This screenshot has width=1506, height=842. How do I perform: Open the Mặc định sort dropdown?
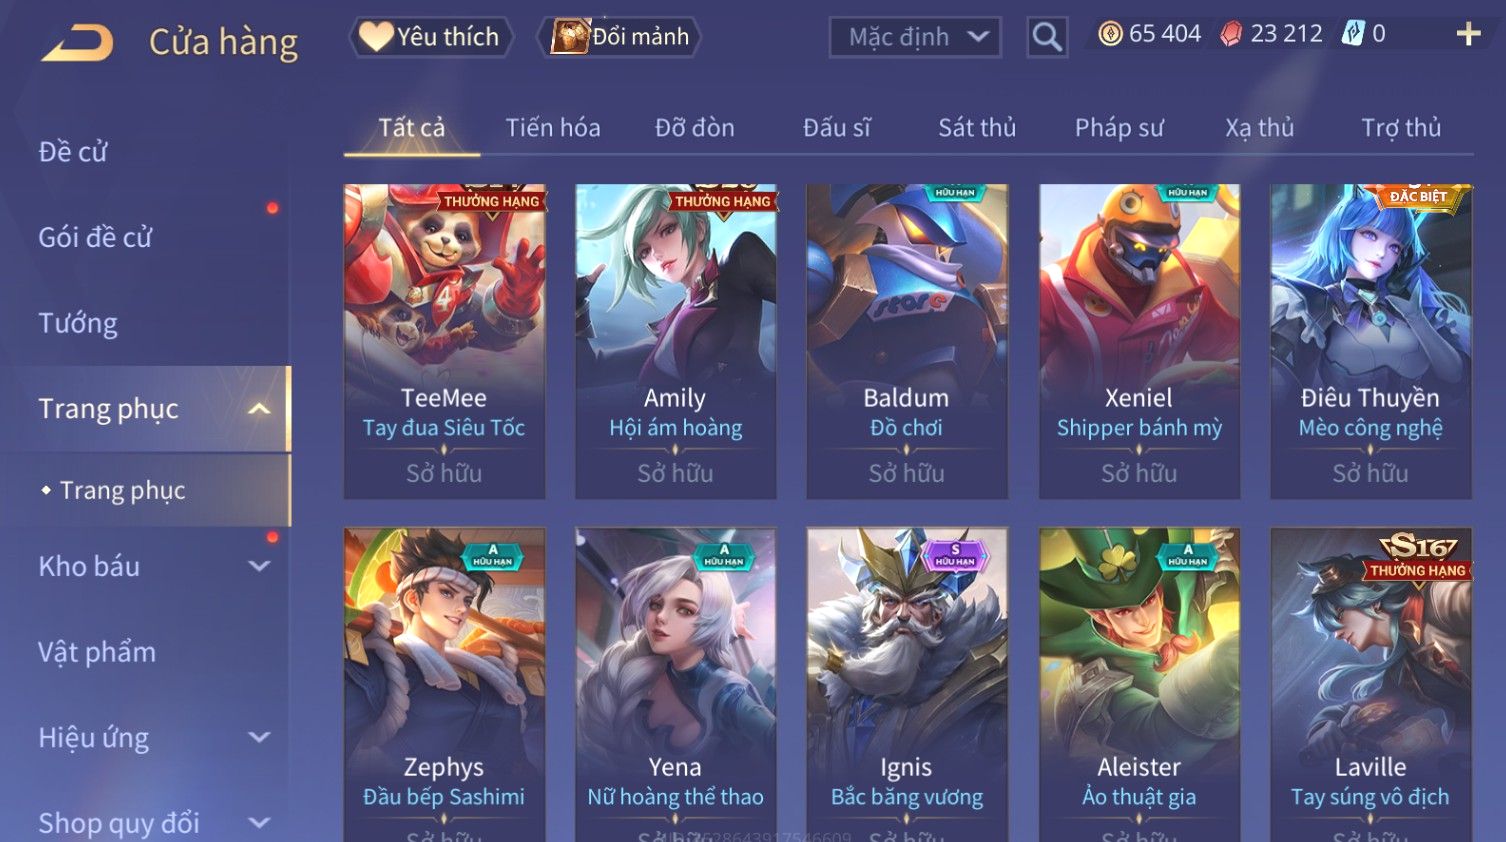pos(915,37)
